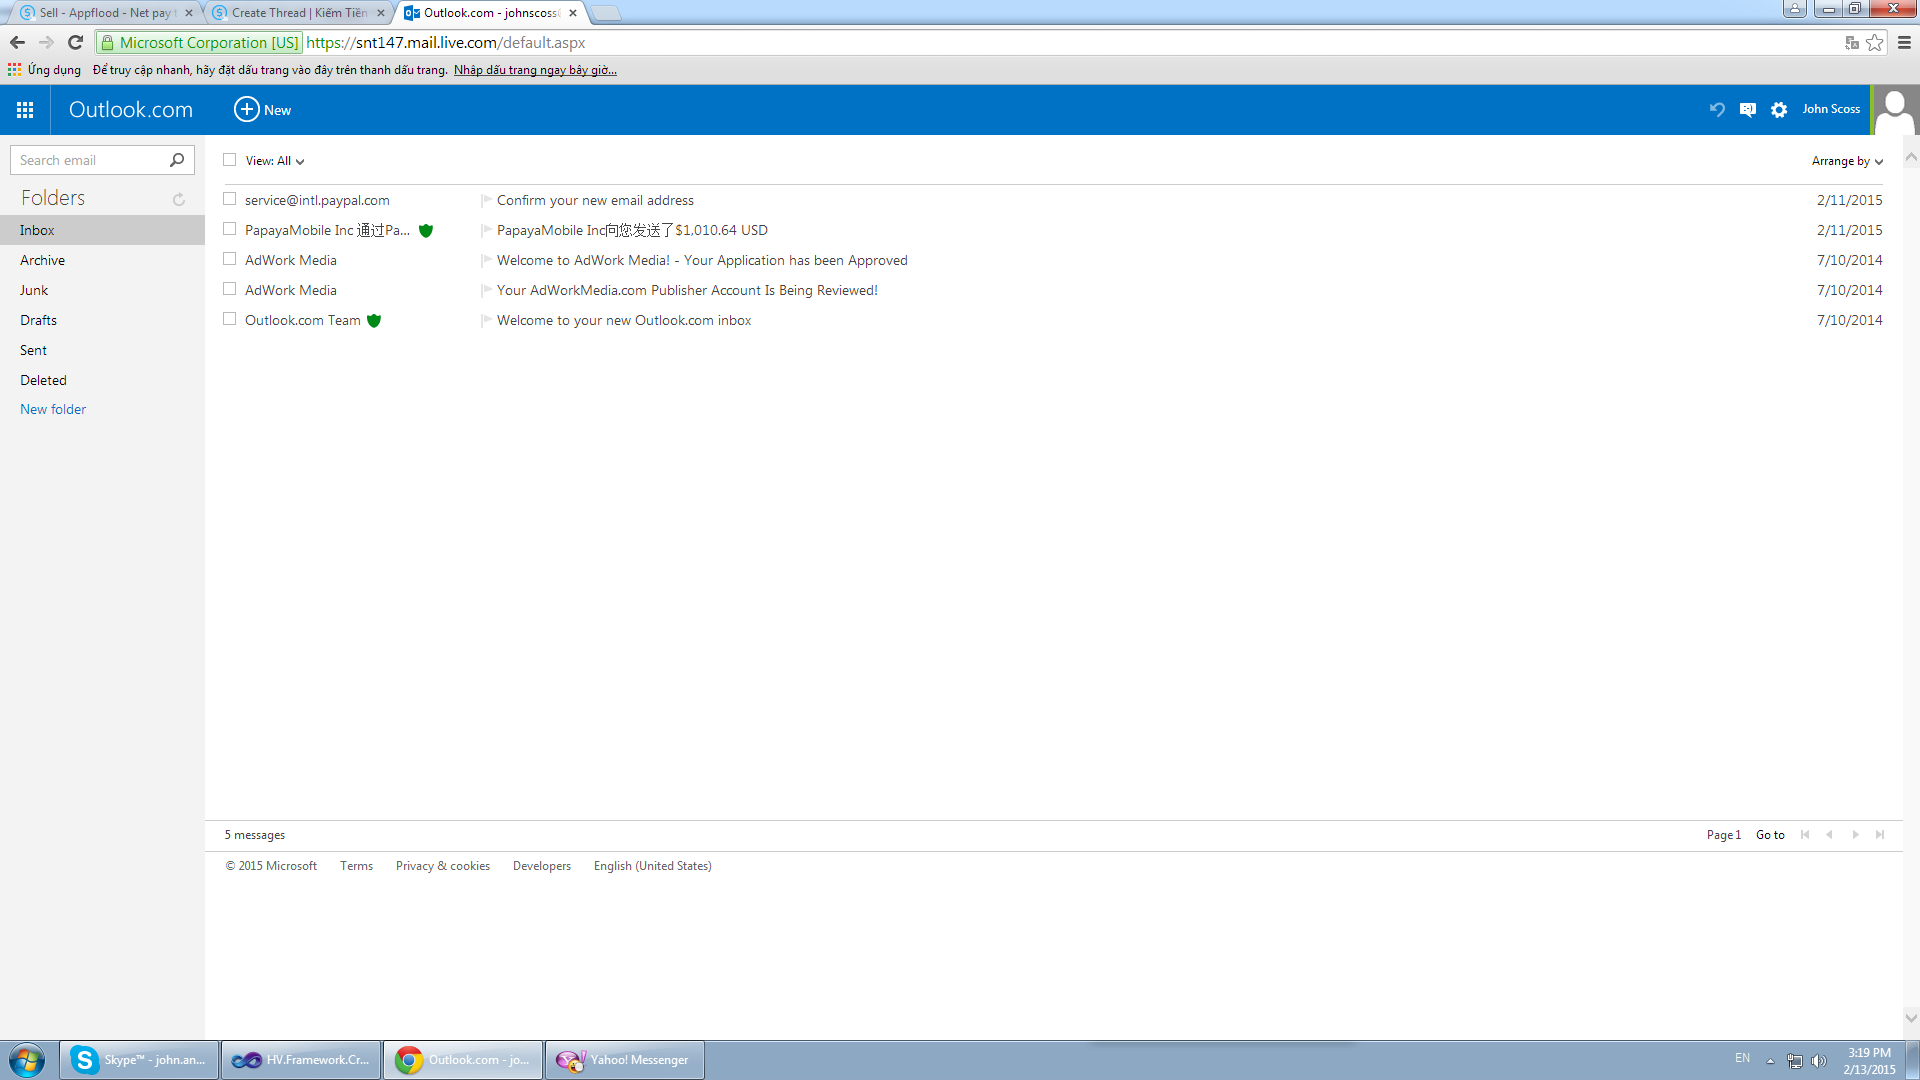Expand the View: All dropdown
Viewport: 1920px width, 1080px height.
coord(275,161)
